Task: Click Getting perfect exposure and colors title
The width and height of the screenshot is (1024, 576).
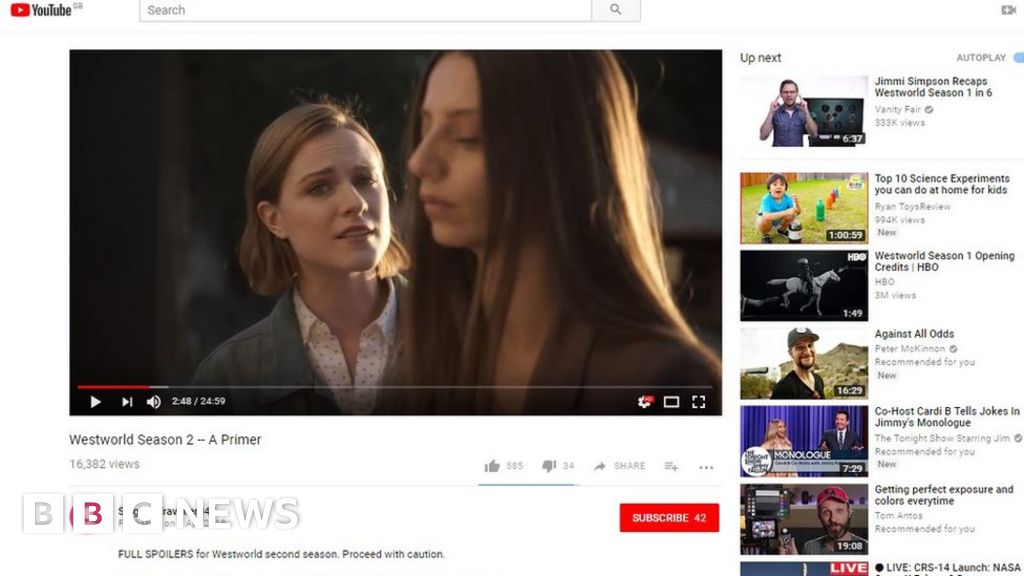Action: [944, 495]
